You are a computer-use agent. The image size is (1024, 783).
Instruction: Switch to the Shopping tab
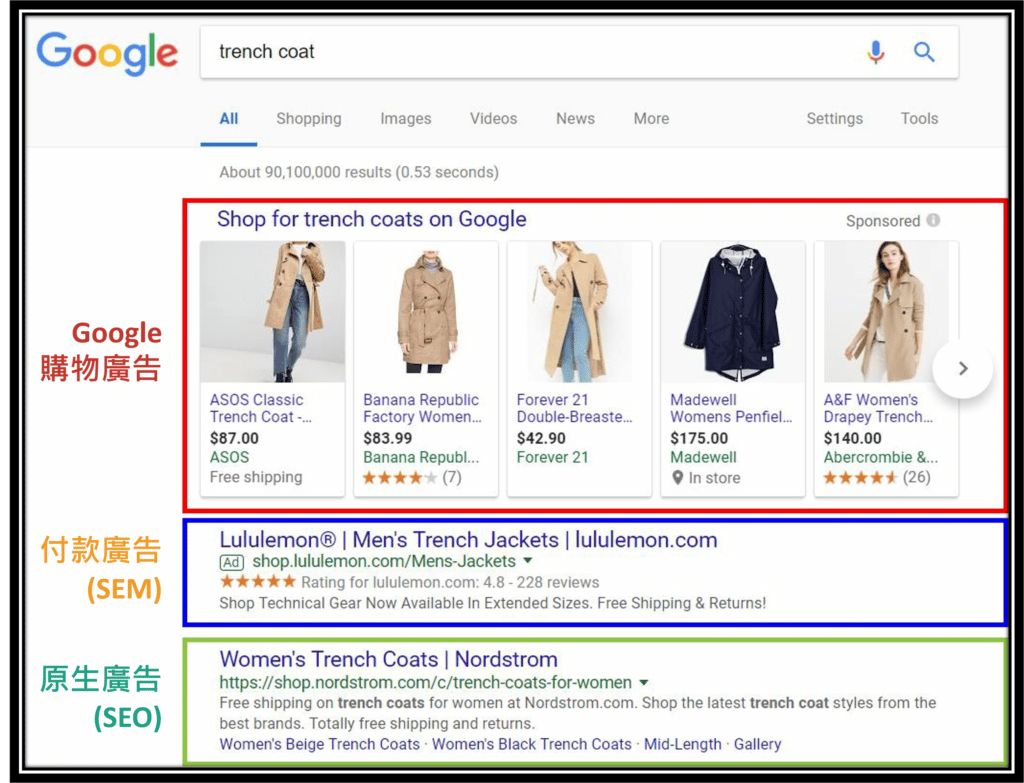coord(309,119)
